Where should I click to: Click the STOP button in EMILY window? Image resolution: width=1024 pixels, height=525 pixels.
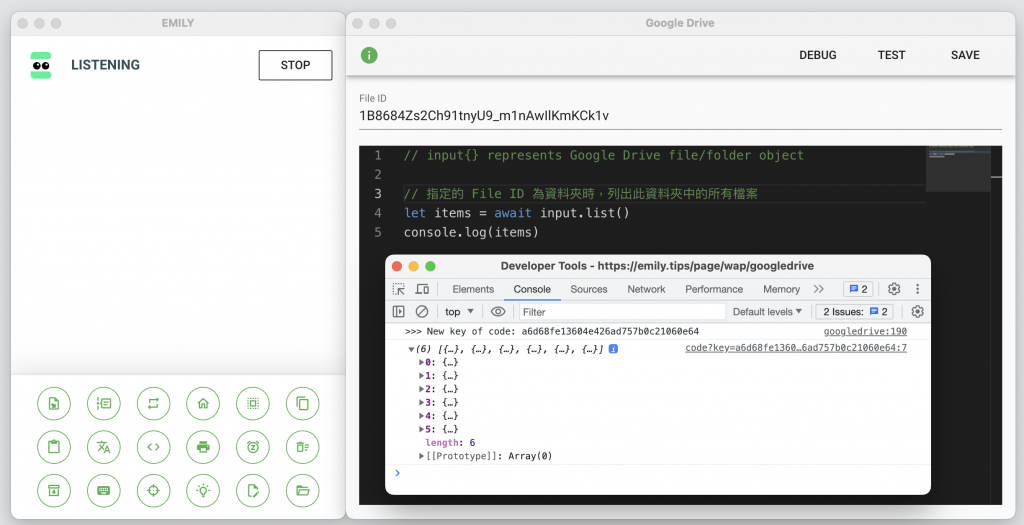[295, 65]
